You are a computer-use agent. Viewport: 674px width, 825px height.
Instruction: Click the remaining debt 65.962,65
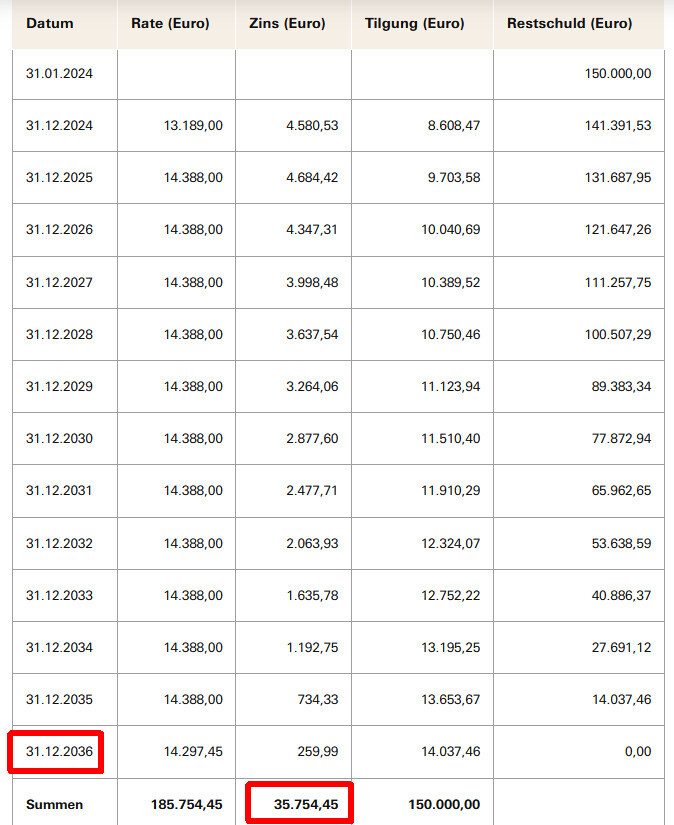coord(619,491)
